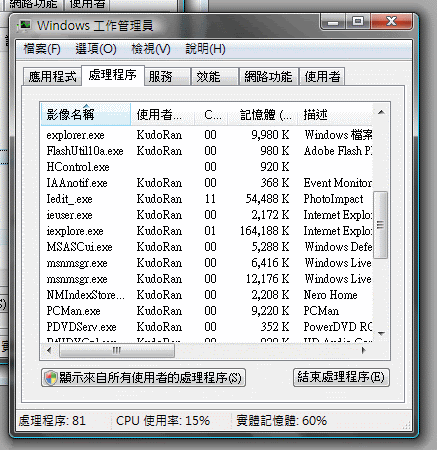Sort by 記憶體 column header
The width and height of the screenshot is (437, 450).
point(265,115)
